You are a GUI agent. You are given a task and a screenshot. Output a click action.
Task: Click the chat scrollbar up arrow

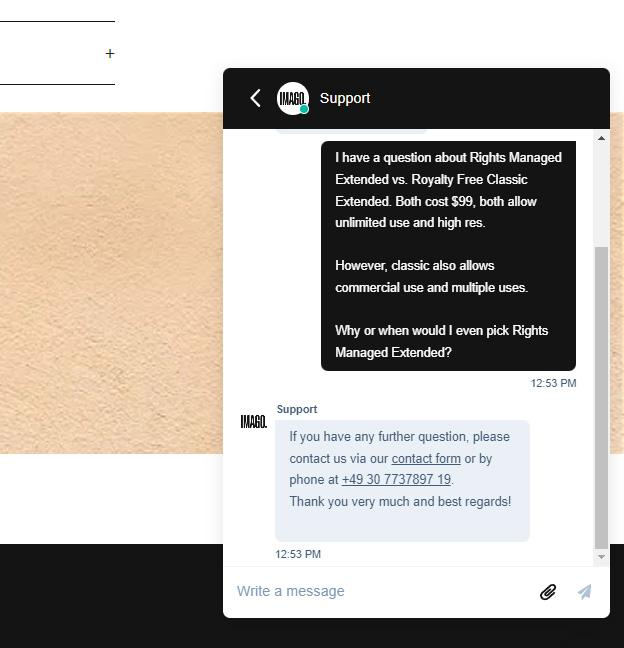601,139
